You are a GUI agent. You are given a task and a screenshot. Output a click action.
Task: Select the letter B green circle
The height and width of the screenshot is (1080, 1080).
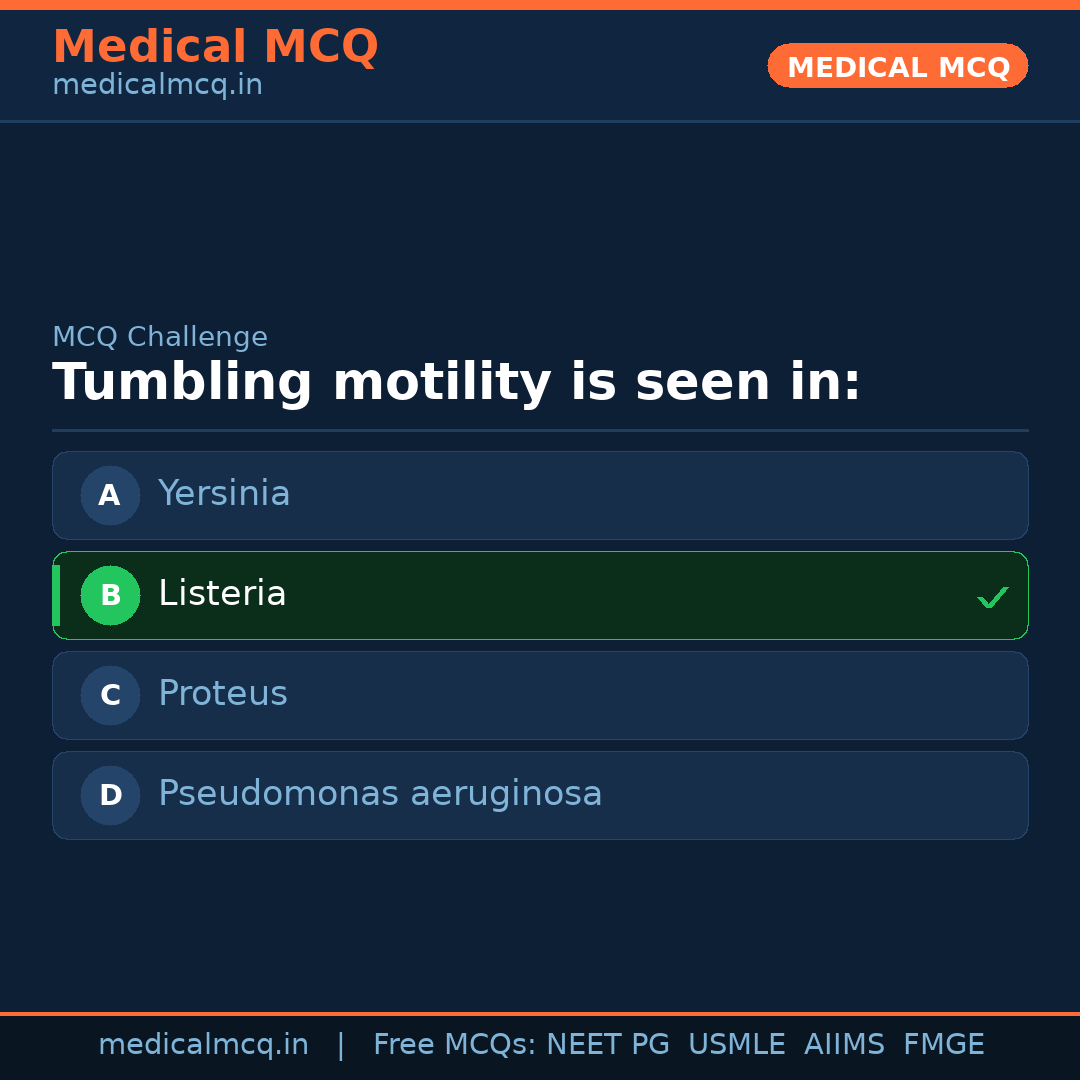[110, 595]
